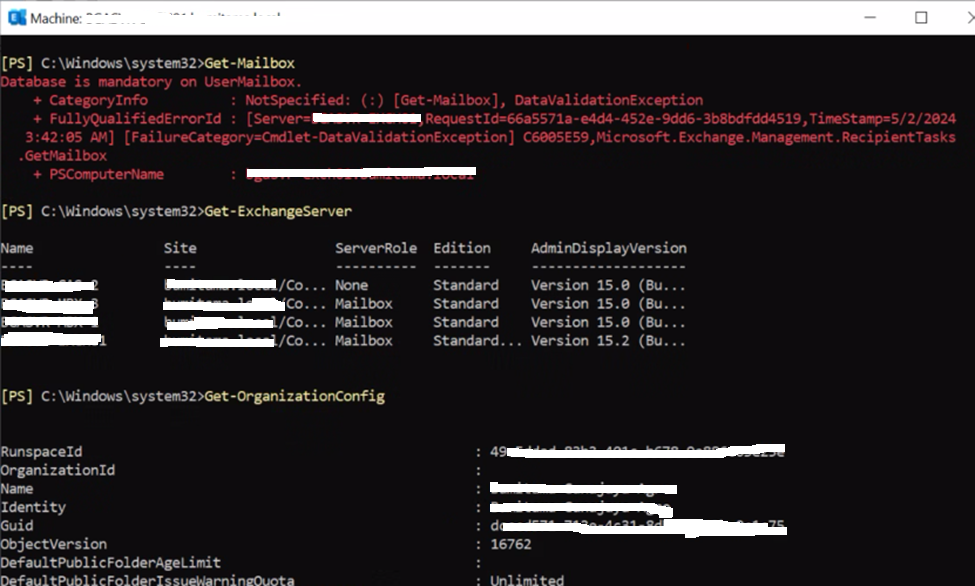Select the 'FullyQualifiedErrorId' error label
This screenshot has width=975, height=586.
(x=135, y=119)
